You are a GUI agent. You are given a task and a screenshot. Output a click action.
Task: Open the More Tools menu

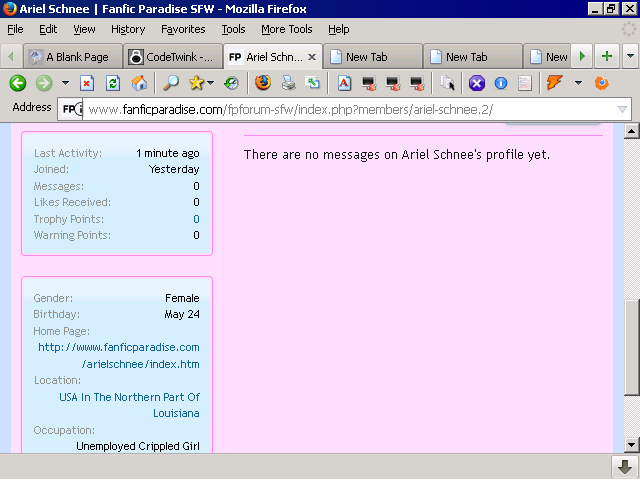(287, 29)
